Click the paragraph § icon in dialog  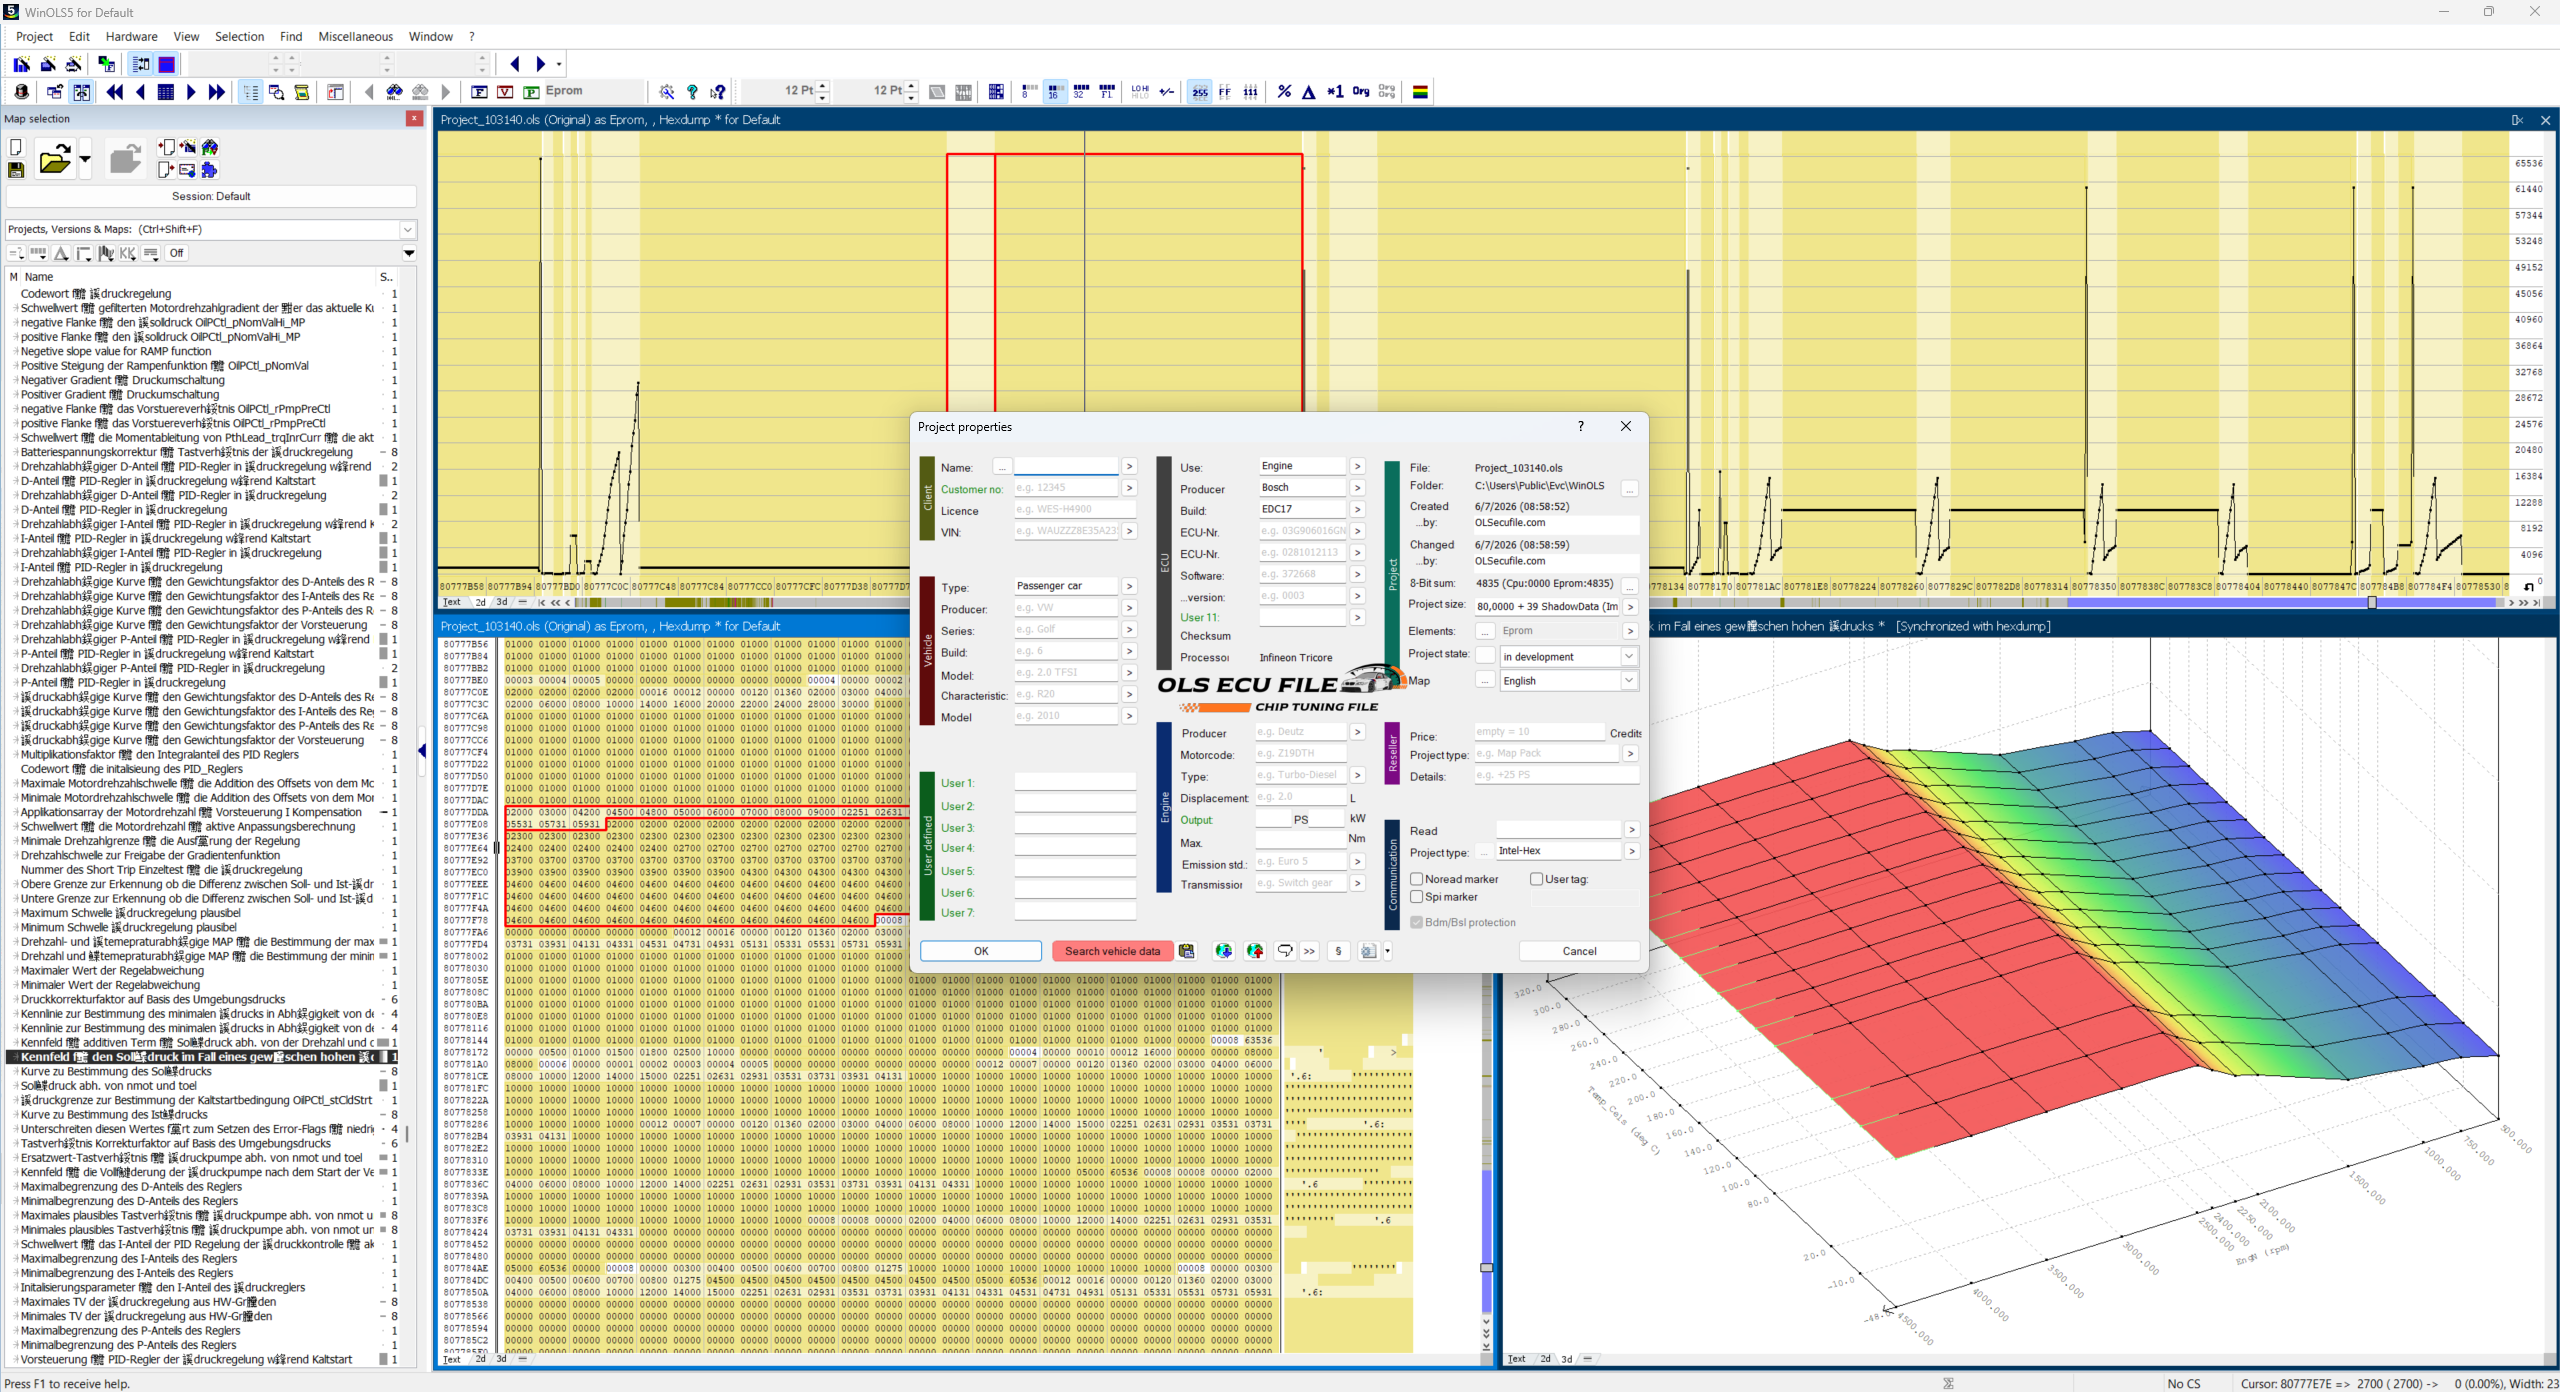(x=1339, y=951)
